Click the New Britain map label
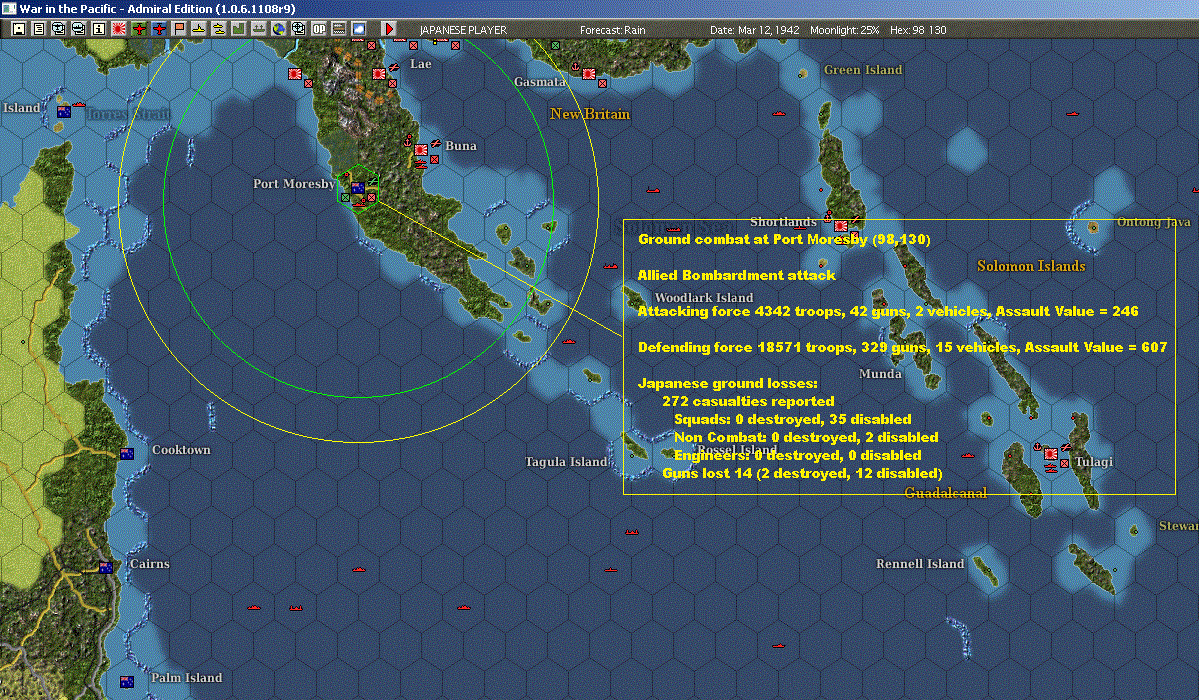This screenshot has height=700, width=1199. click(590, 114)
